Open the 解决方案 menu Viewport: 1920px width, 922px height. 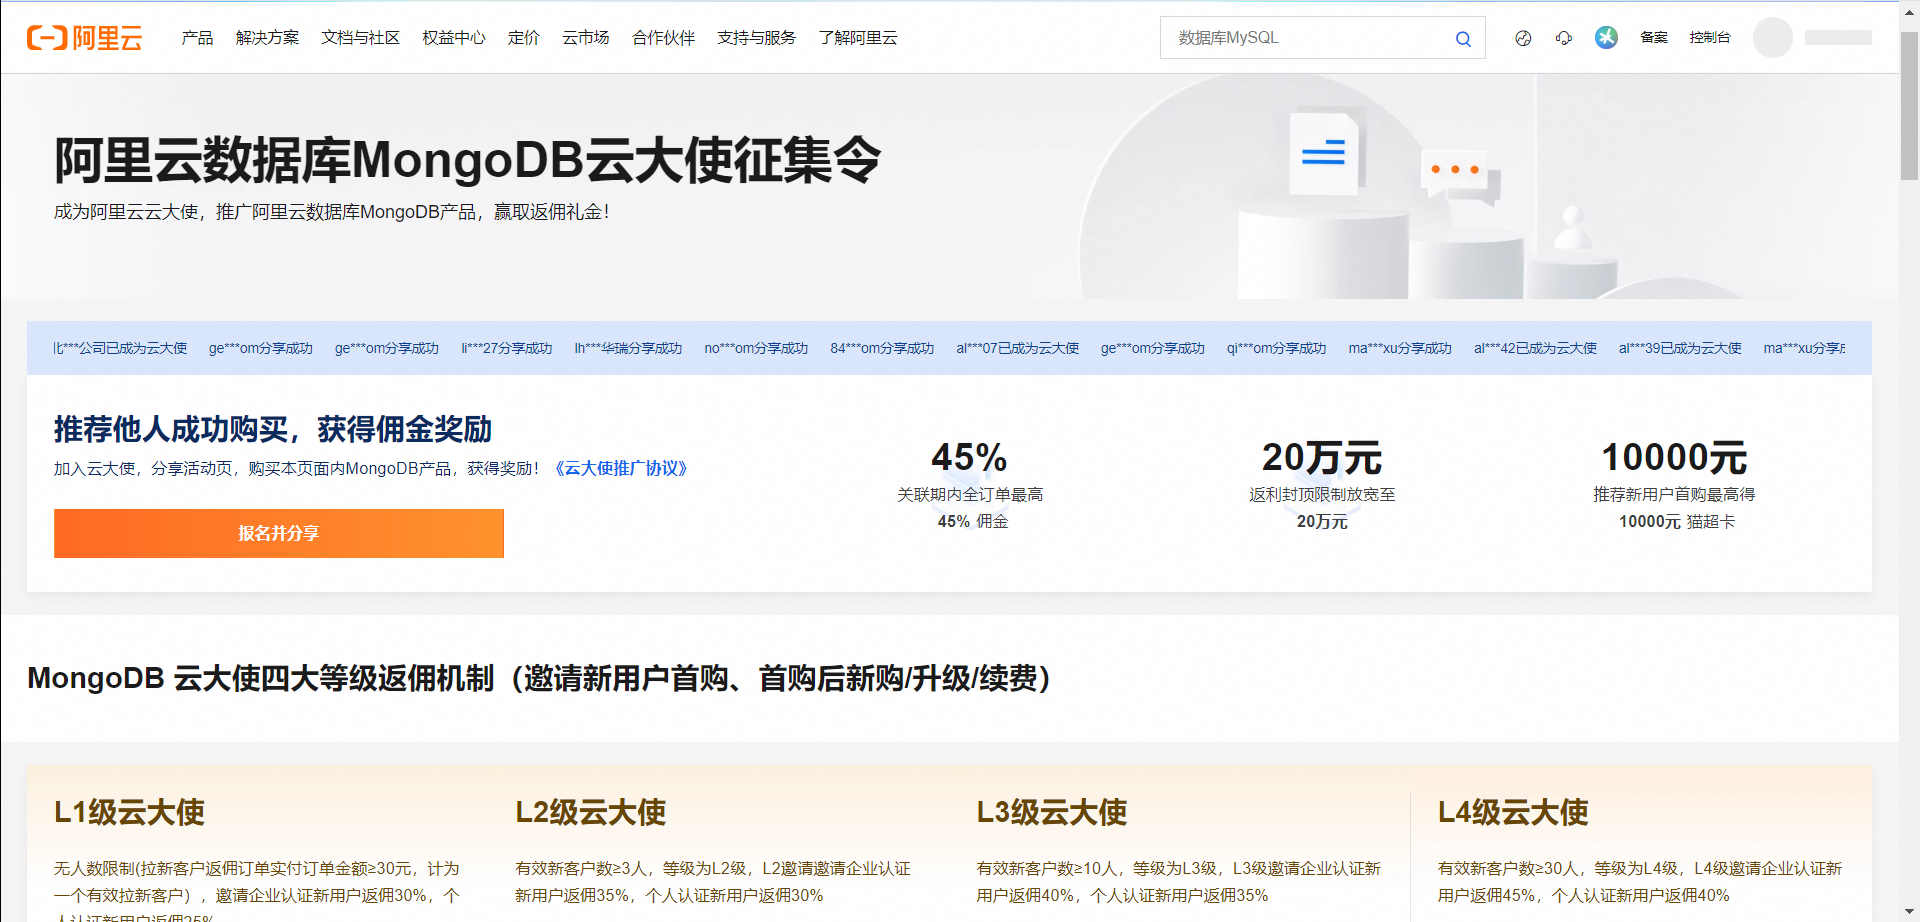pyautogui.click(x=267, y=38)
